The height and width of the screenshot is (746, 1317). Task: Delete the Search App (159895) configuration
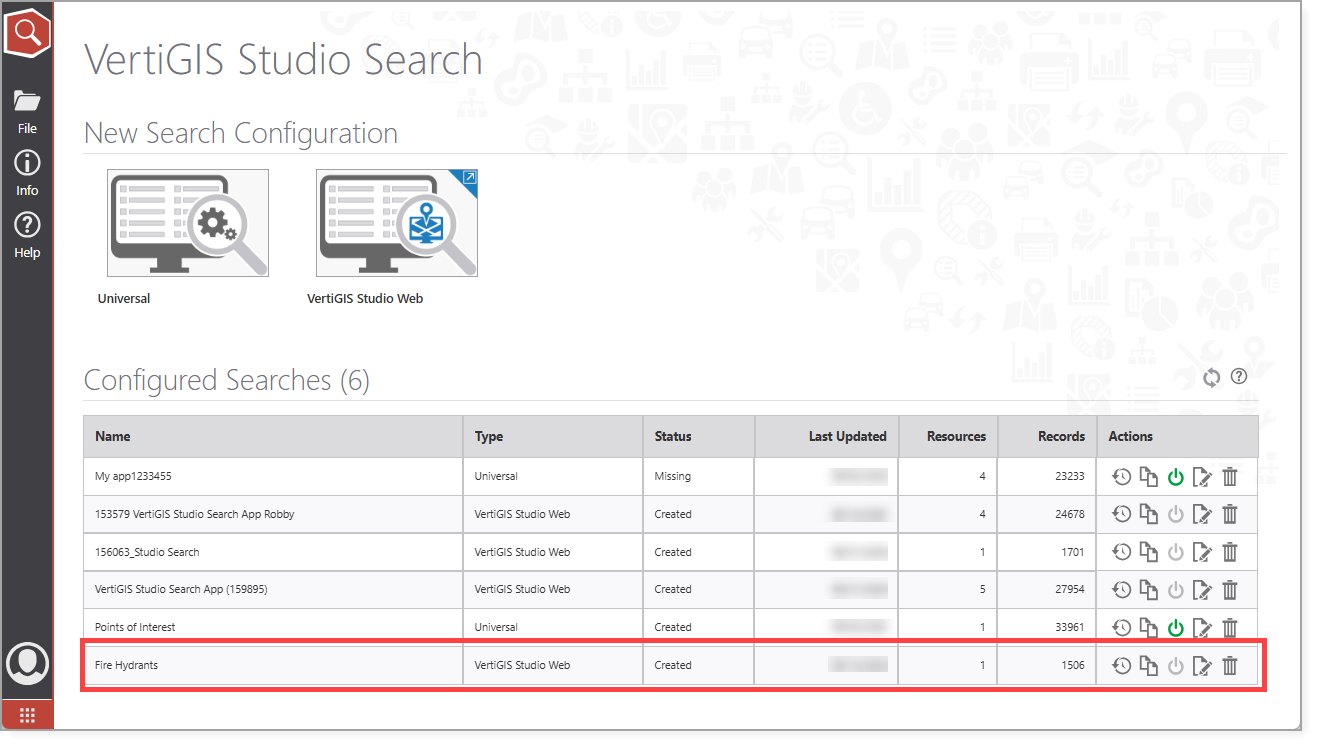(x=1230, y=590)
